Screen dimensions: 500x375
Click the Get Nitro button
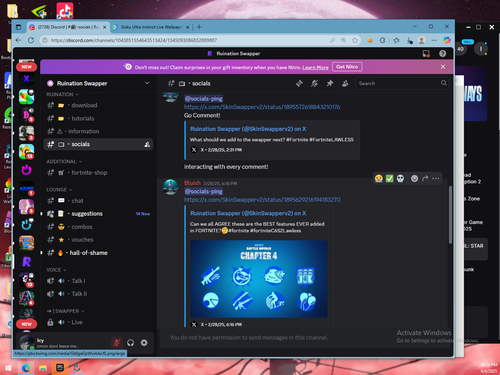347,67
